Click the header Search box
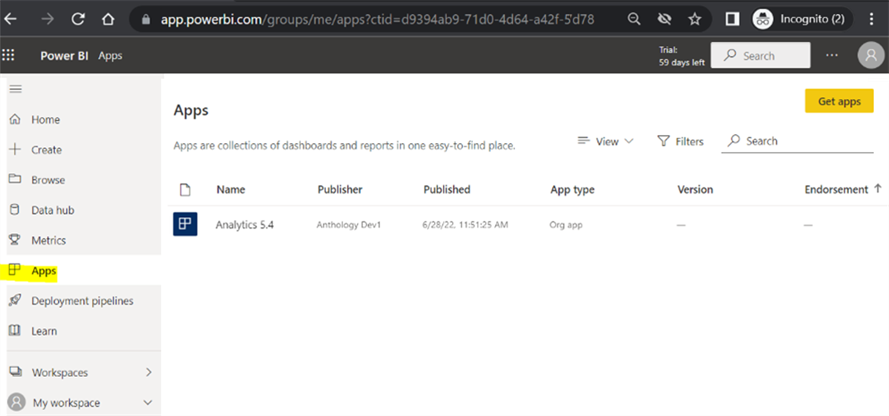Screen dimensions: 889x416 760,56
